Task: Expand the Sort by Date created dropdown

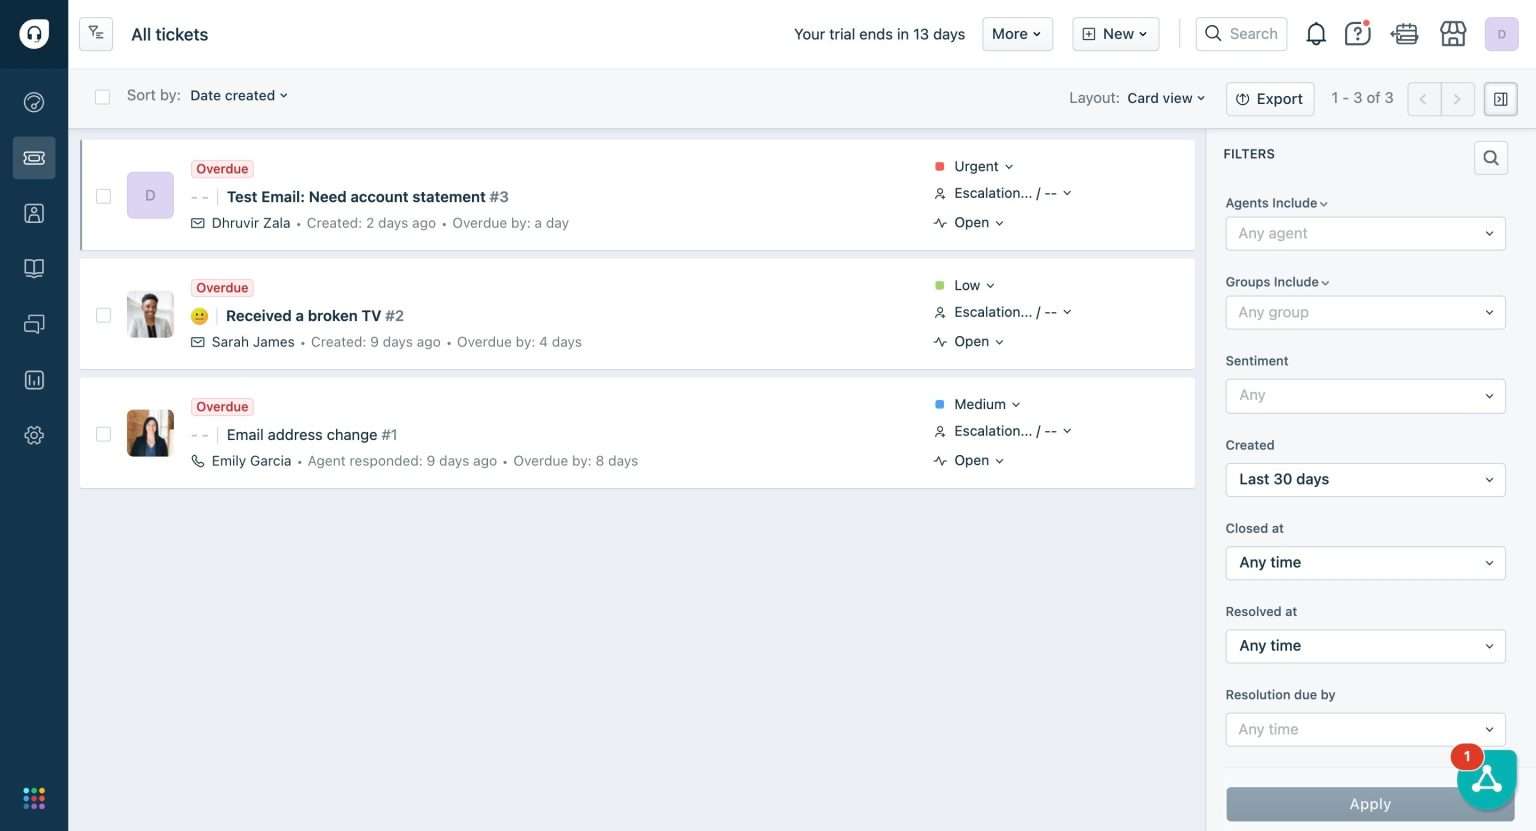Action: (x=239, y=95)
